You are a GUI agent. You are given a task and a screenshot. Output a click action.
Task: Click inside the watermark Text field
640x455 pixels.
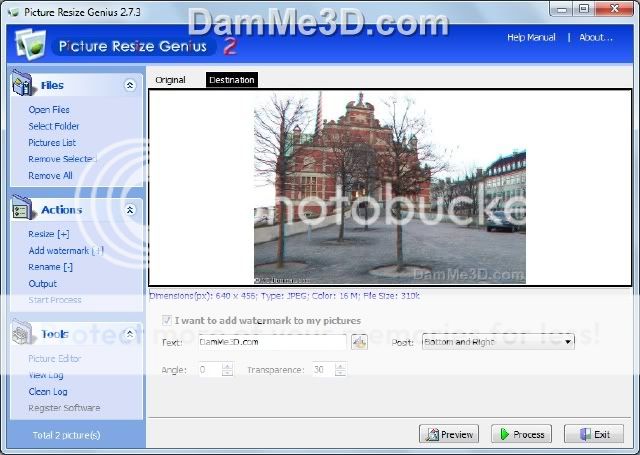tap(270, 342)
